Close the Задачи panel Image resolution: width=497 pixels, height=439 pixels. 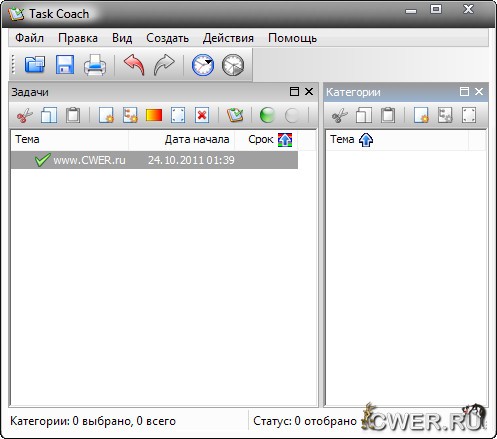(x=309, y=92)
